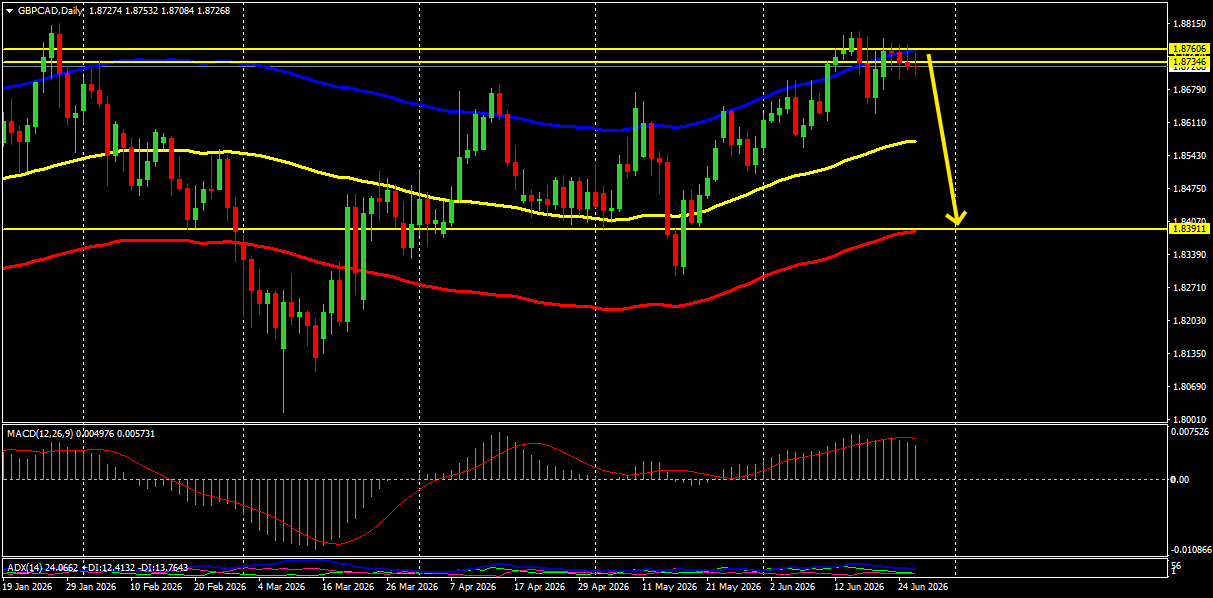Click the MACD(12,26,9) indicator label
The image size is (1213, 598).
point(41,433)
